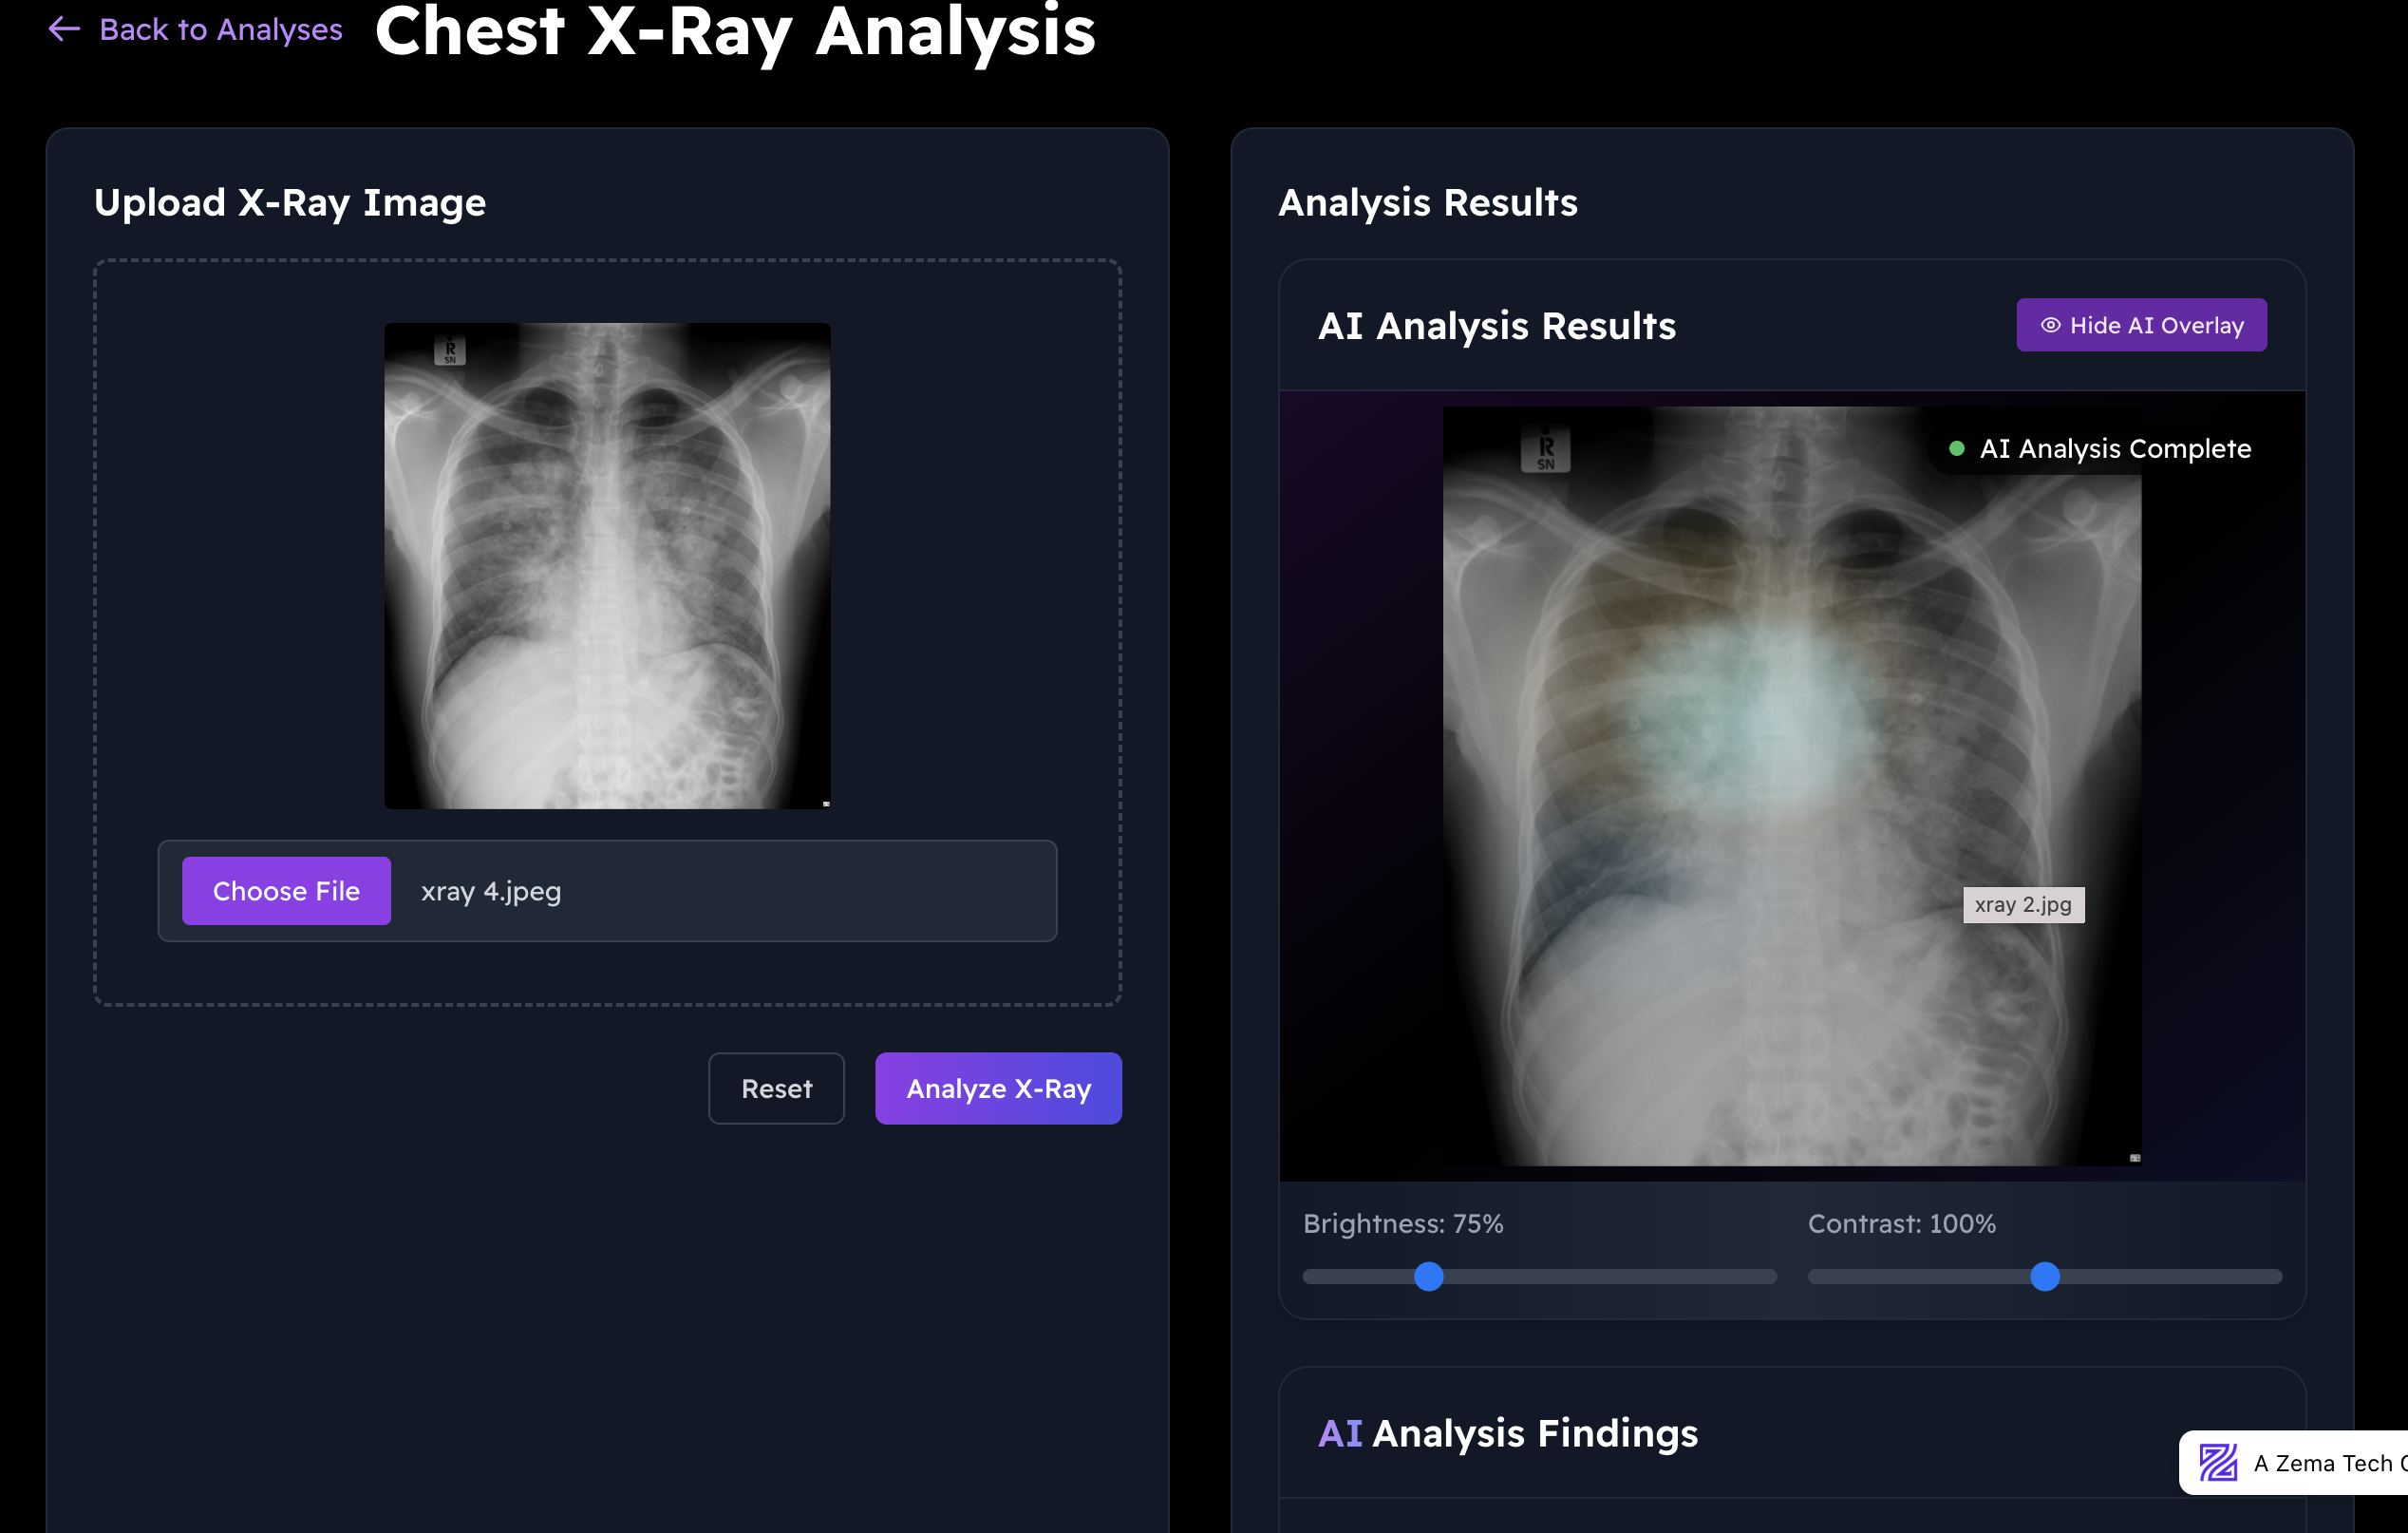Image resolution: width=2408 pixels, height=1533 pixels.
Task: Follow the Back to Analyses link
Action: (220, 29)
